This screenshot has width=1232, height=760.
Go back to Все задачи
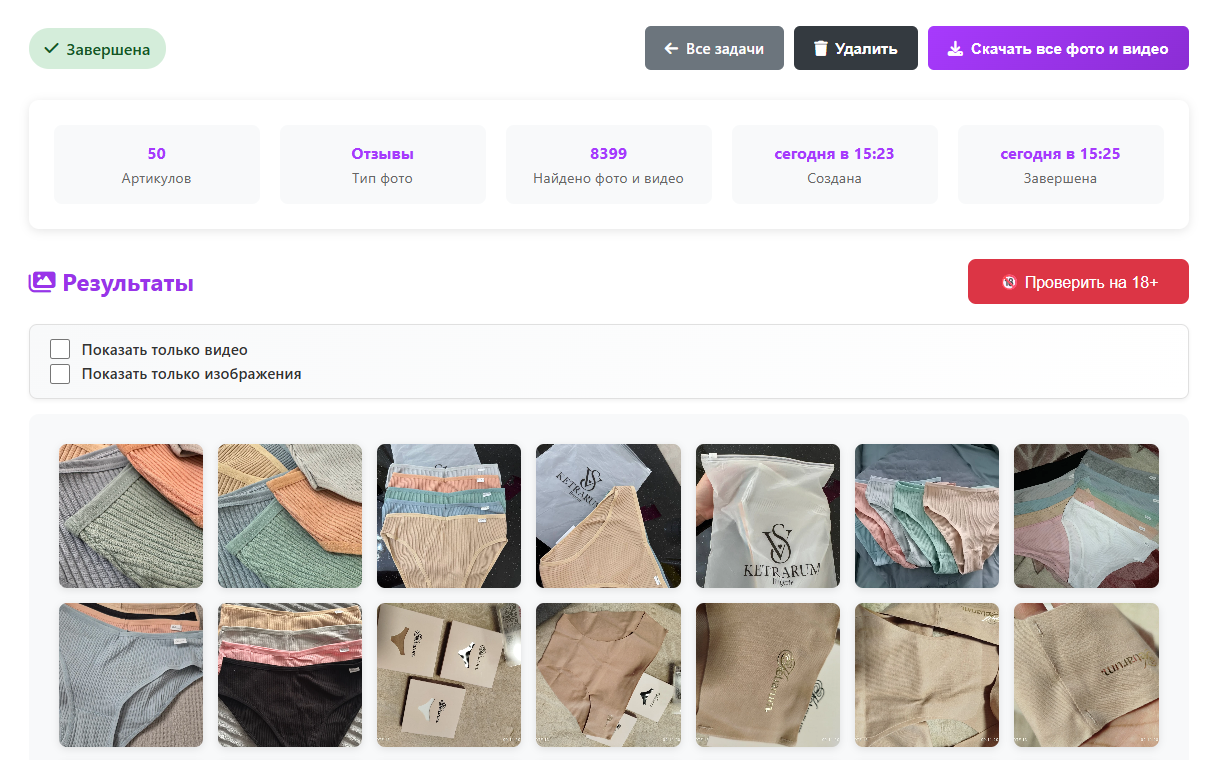coord(714,48)
